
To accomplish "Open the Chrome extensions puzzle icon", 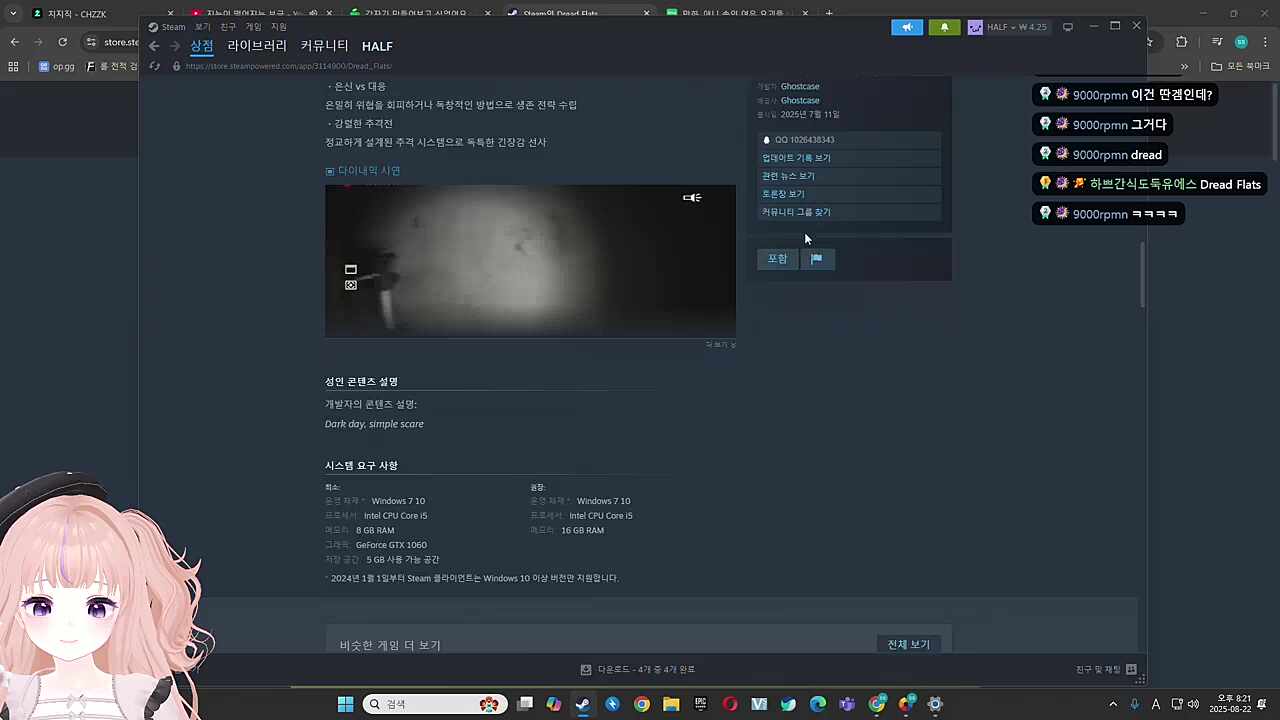I will point(1182,42).
